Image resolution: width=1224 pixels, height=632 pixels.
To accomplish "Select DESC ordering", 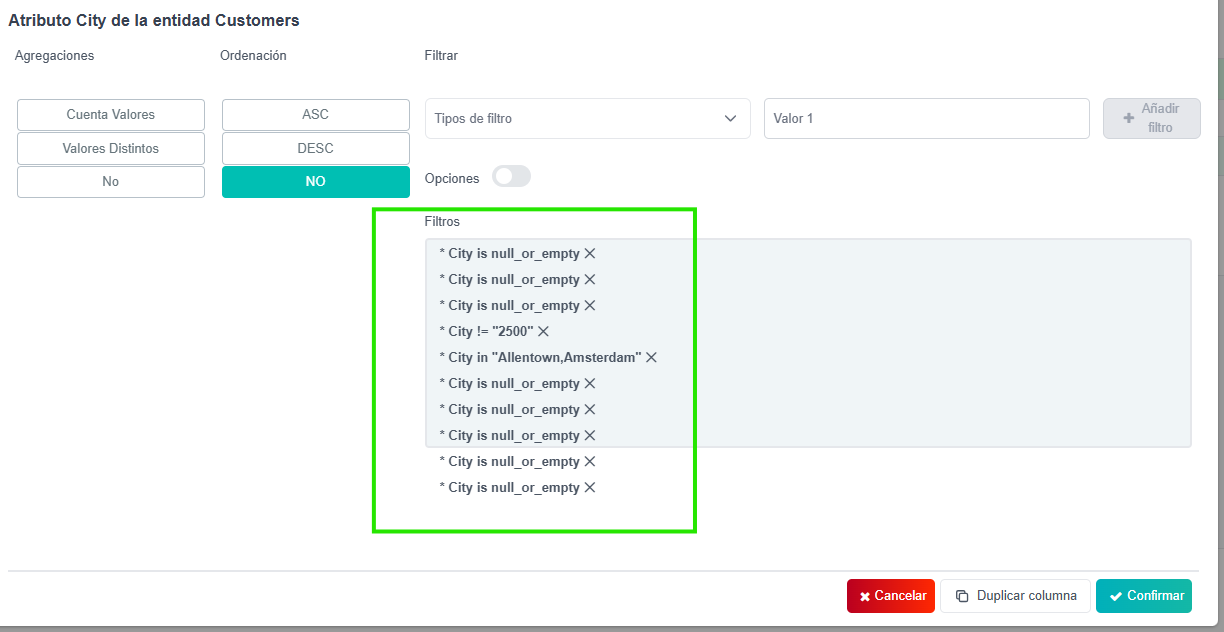I will [315, 148].
